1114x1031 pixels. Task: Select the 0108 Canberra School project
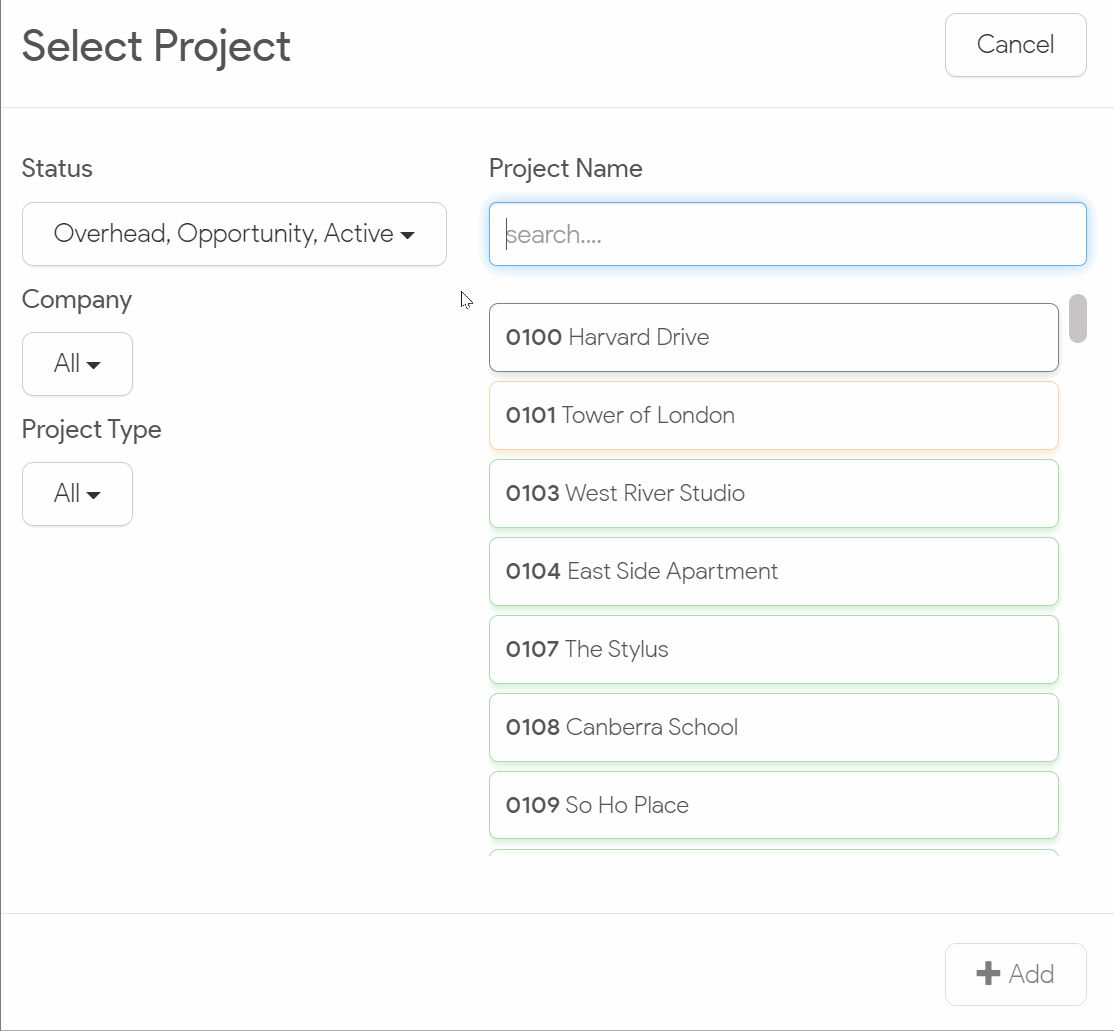point(773,728)
